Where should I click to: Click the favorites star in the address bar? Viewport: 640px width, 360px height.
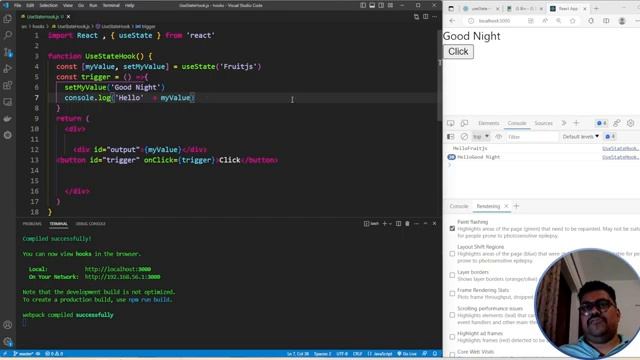pos(573,21)
